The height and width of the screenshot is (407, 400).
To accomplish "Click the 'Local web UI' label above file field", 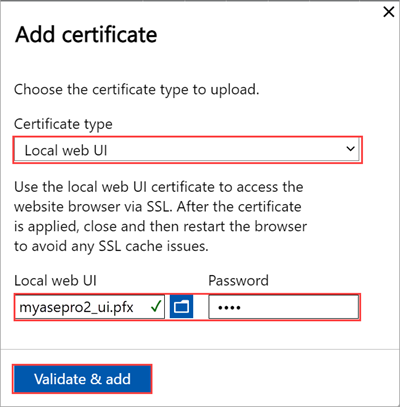I will click(x=55, y=281).
